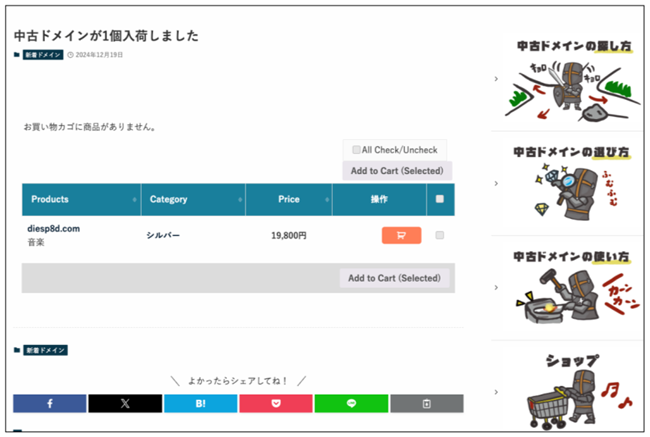Open 新着ドメイン category tag below the table

point(44,350)
